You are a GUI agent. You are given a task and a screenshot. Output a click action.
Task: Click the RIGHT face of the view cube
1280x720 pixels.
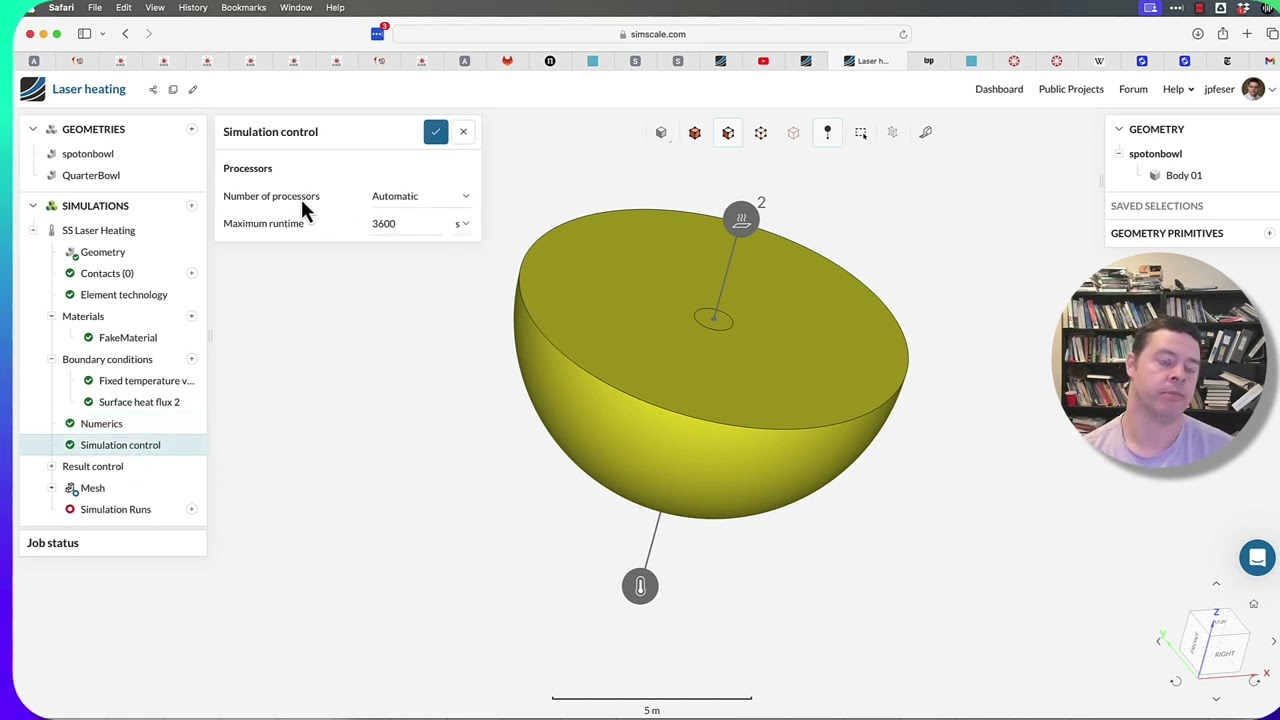(x=1225, y=654)
